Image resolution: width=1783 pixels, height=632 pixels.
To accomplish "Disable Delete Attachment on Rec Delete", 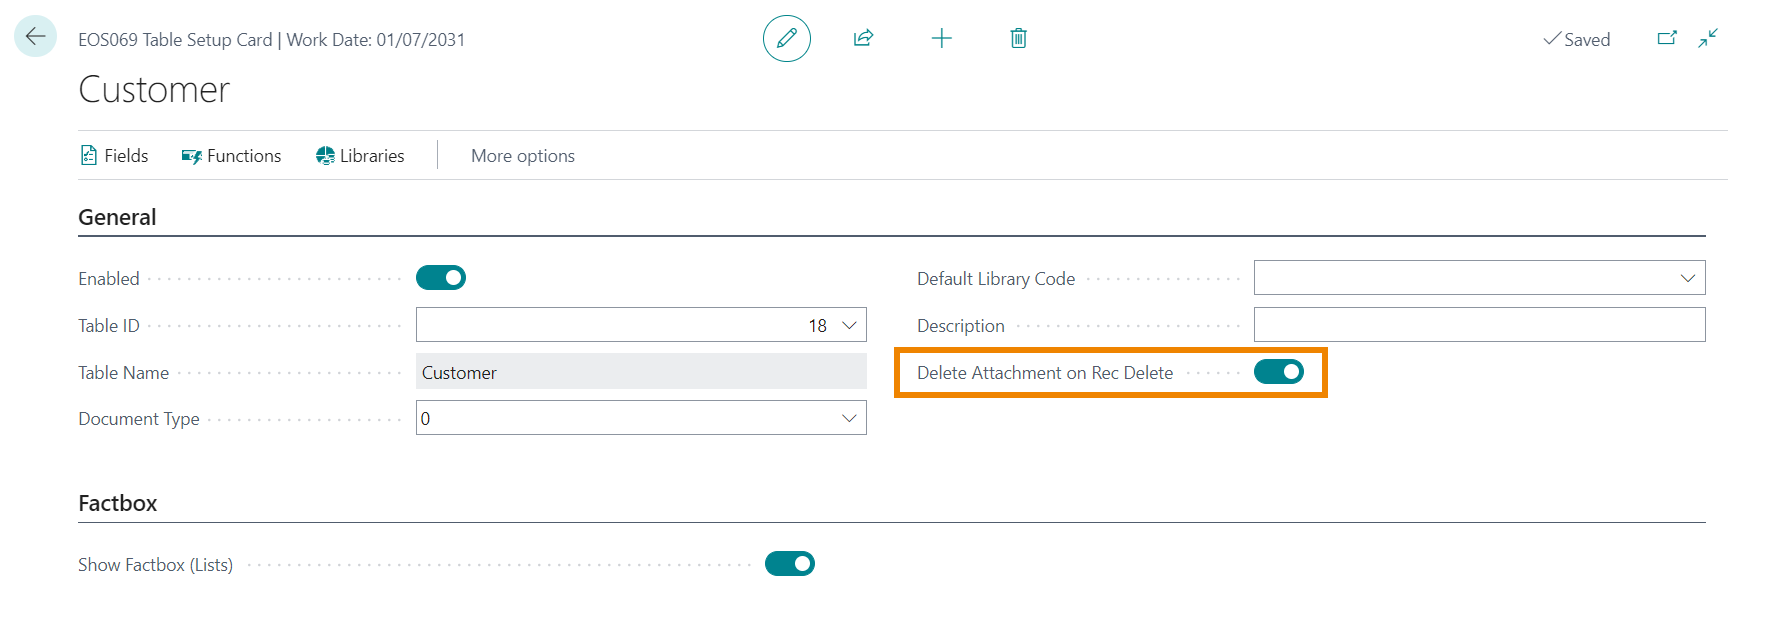I will point(1278,372).
